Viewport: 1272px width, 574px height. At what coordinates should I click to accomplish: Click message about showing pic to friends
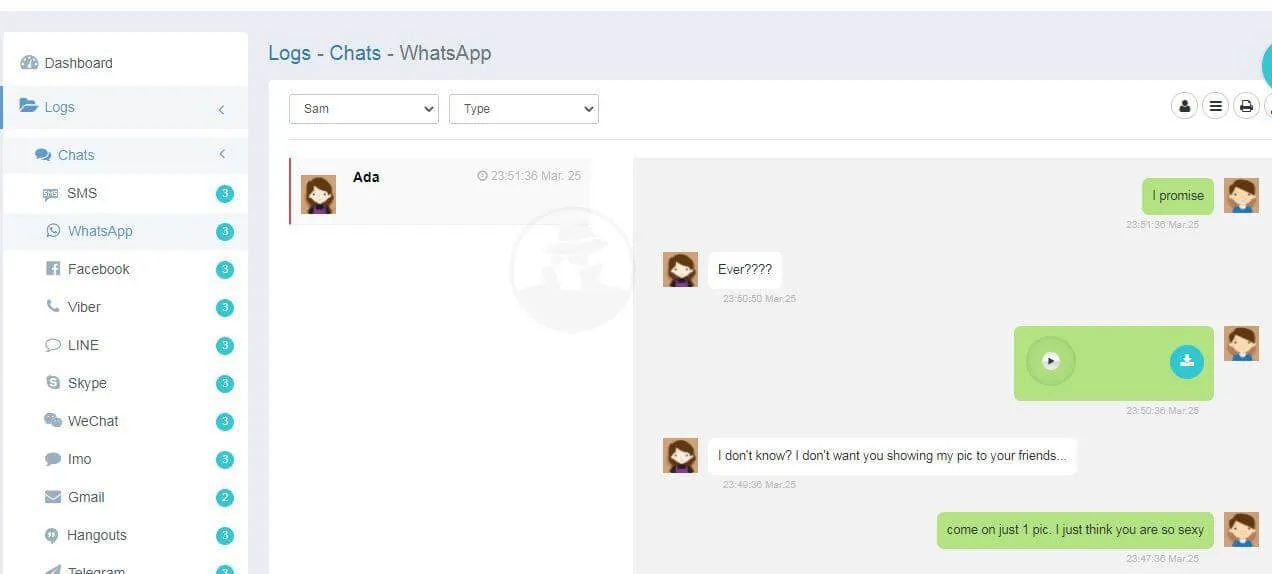(892, 456)
